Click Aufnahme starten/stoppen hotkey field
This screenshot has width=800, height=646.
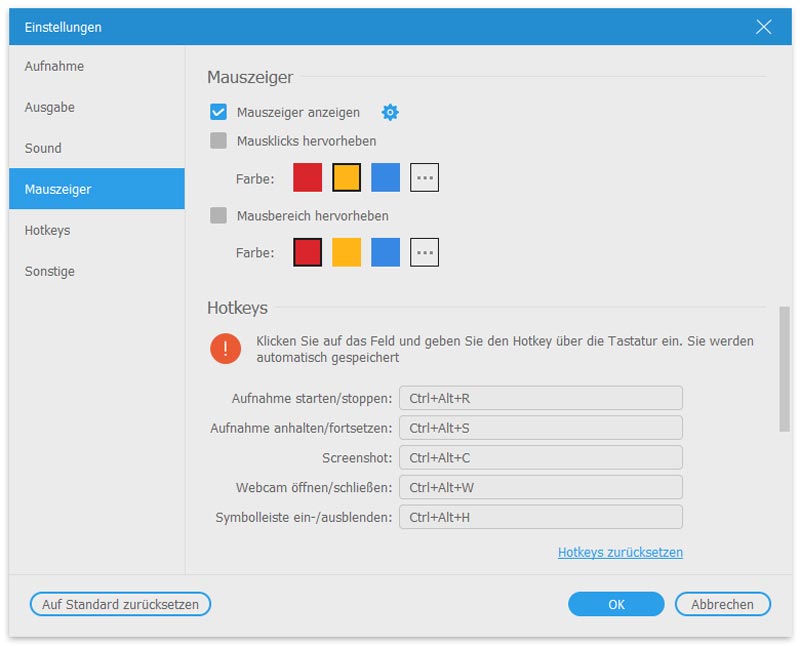coord(540,398)
